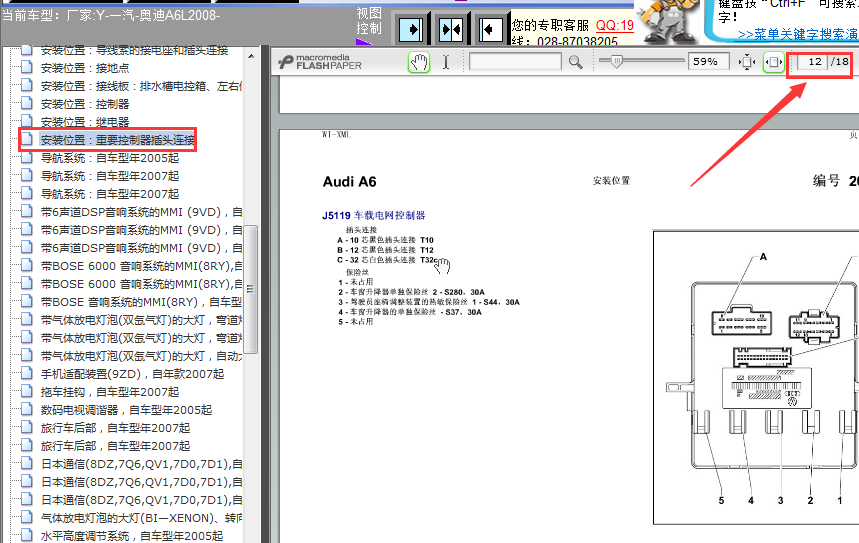The image size is (859, 543).
Task: Click the current page number field showing 12
Action: pyautogui.click(x=812, y=61)
